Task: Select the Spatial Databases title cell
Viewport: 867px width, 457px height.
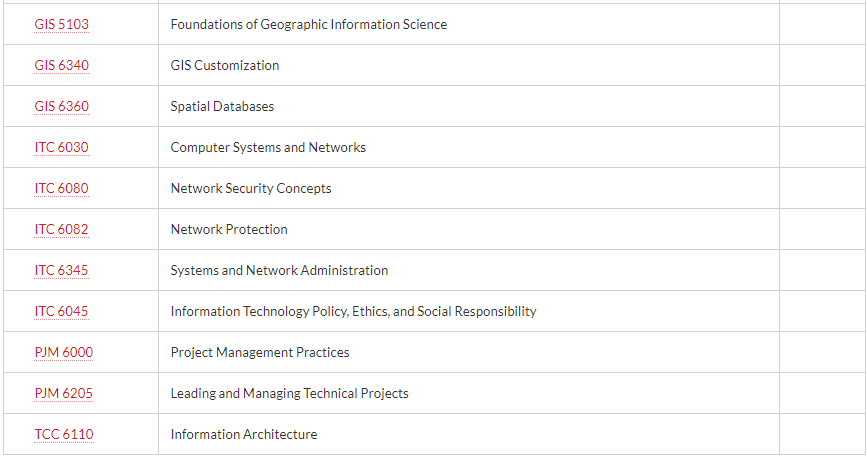Action: [x=469, y=106]
